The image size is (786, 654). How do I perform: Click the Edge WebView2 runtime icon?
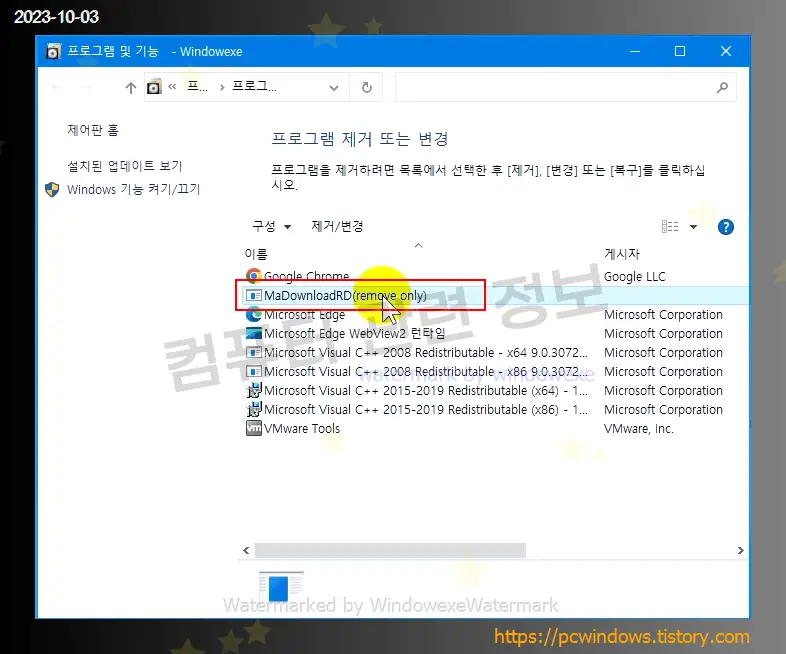[x=254, y=333]
